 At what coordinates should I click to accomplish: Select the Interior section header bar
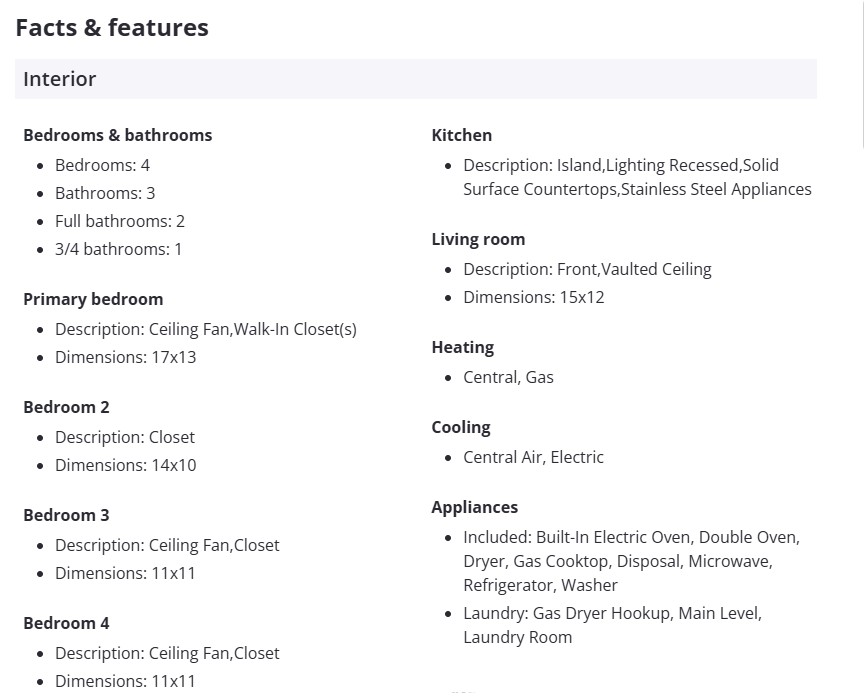click(415, 79)
